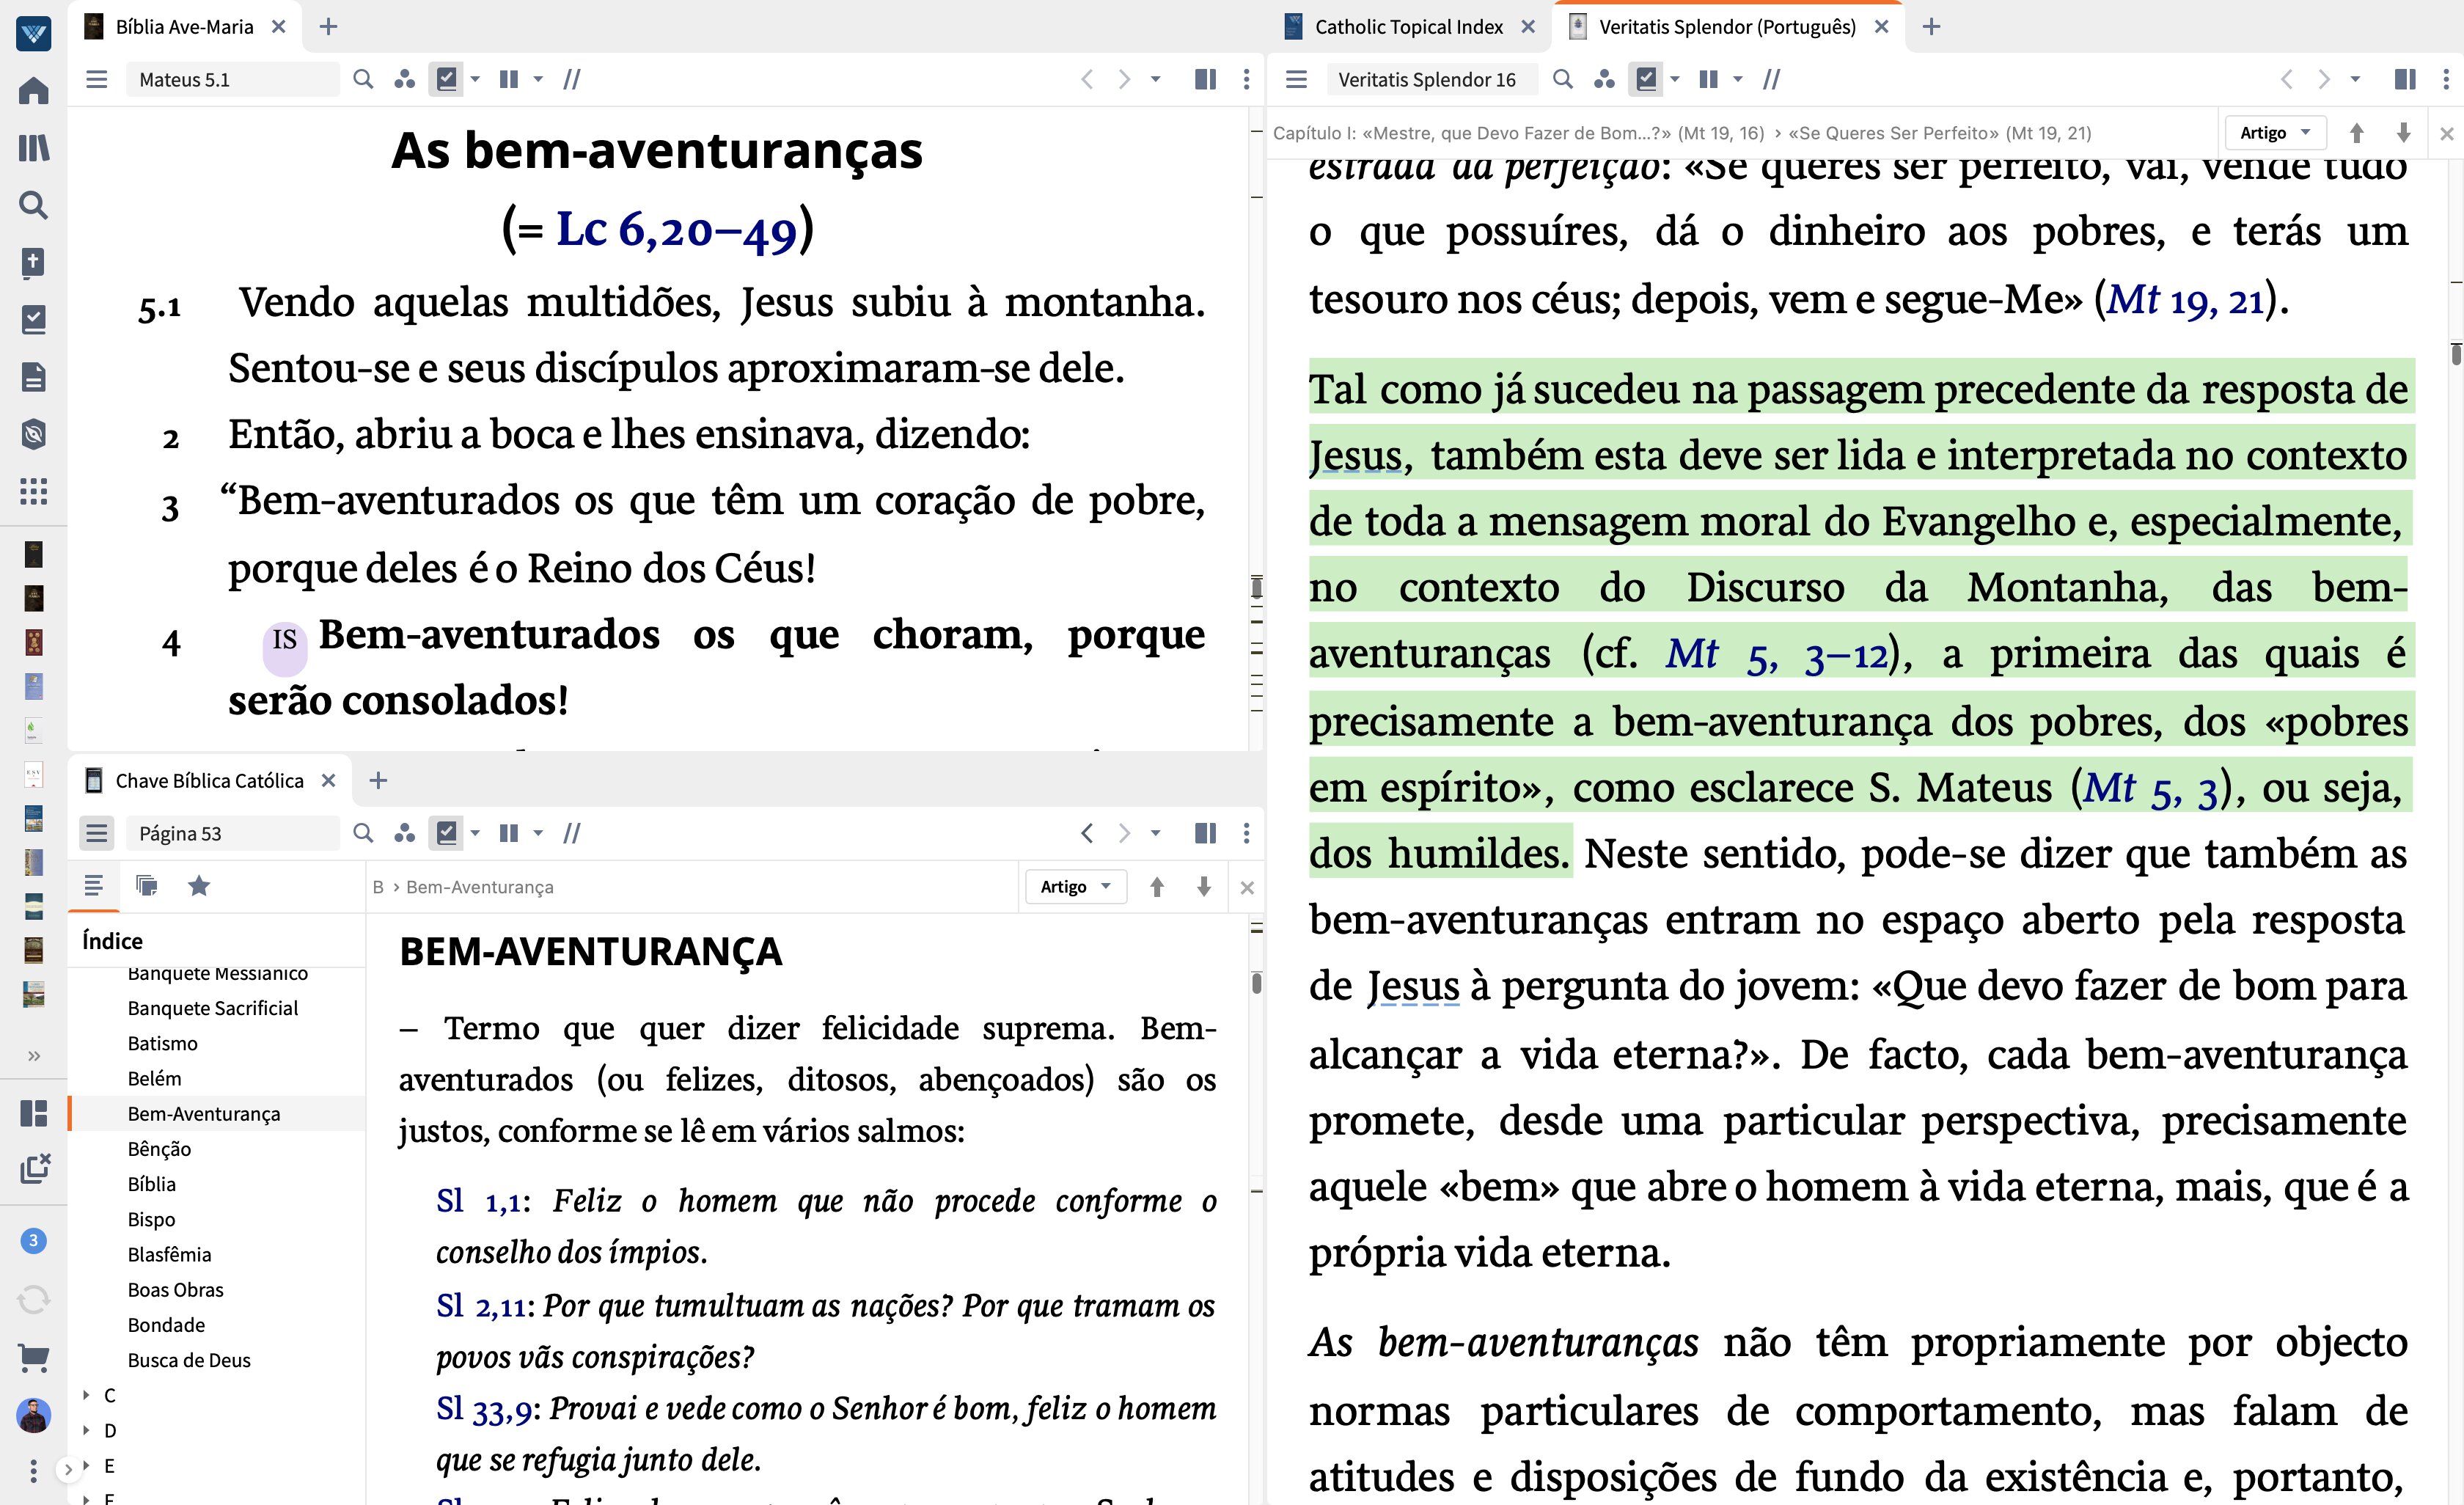Open the Documents page icon in sidebar
Viewport: 2464px width, 1505px height.
tap(33, 377)
